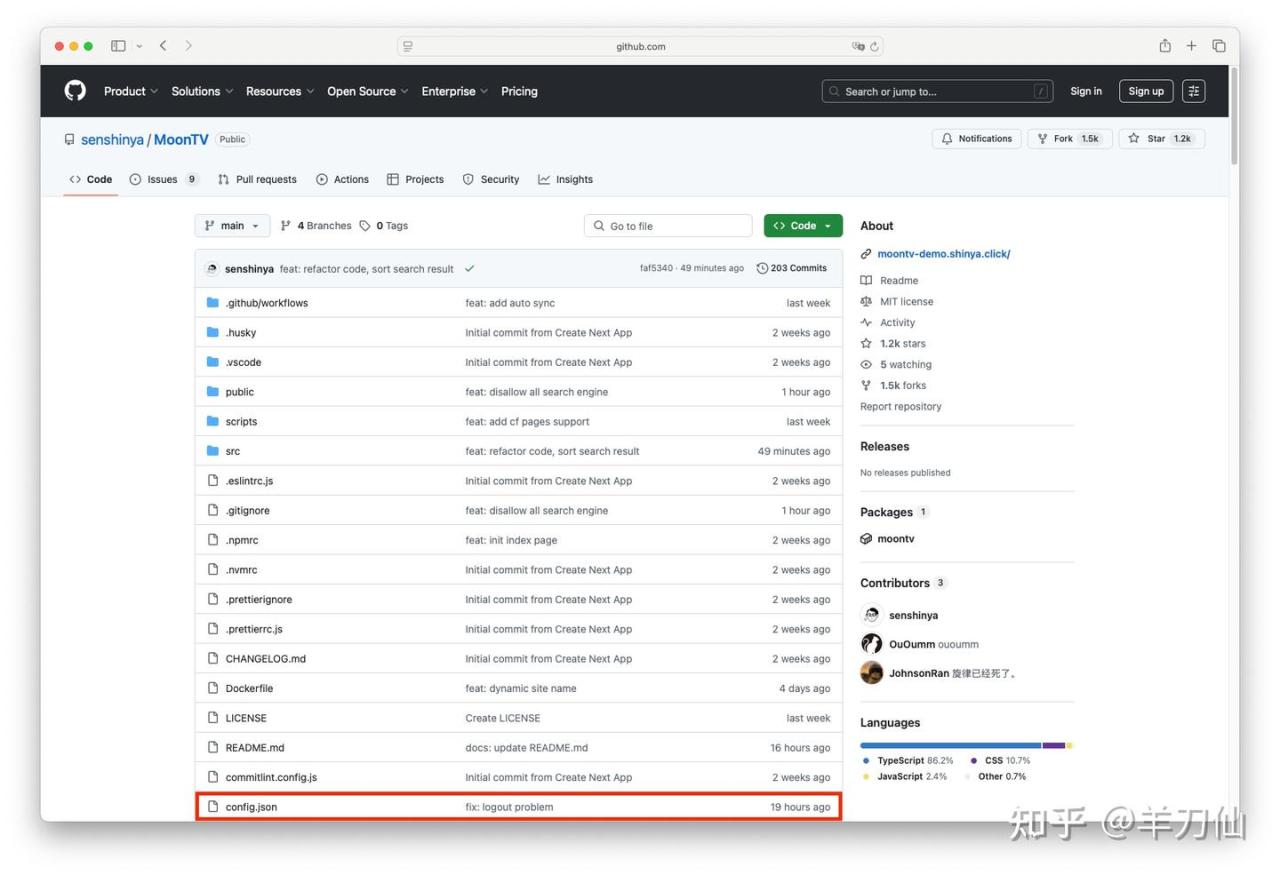Click the fork icon in Fork button
This screenshot has height=875, width=1280.
pyautogui.click(x=1042, y=139)
